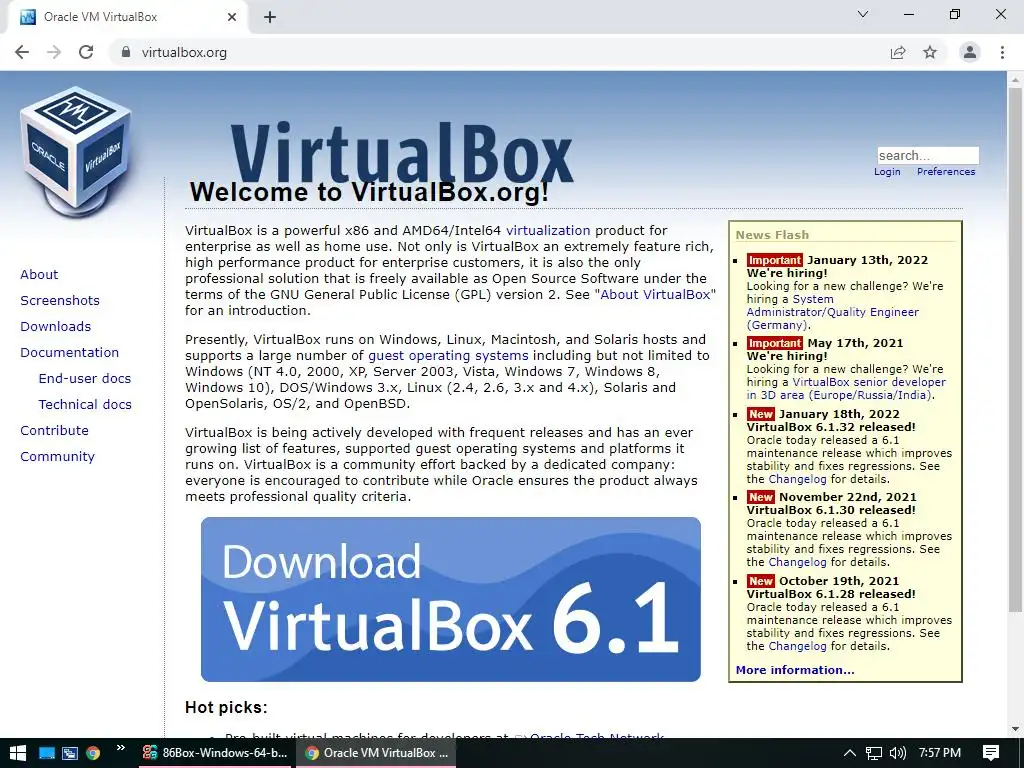Reload the virtualbox.org page
Viewport: 1024px width, 768px height.
point(86,52)
